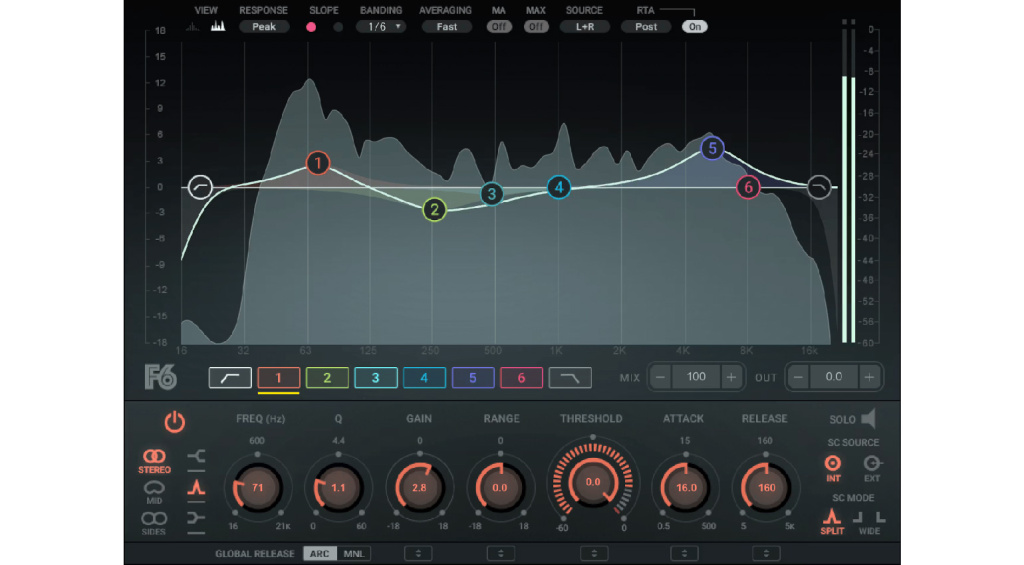Click the ATTACK knob showing 16.0
The height and width of the screenshot is (565, 1024).
pos(686,487)
